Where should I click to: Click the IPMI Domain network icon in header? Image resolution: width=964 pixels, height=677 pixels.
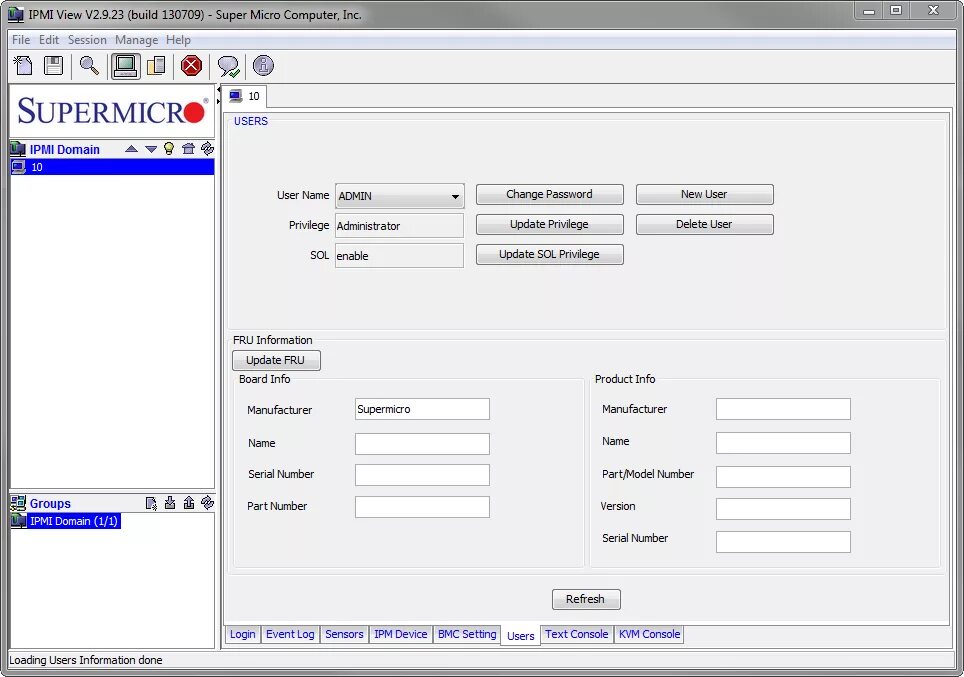[x=18, y=149]
